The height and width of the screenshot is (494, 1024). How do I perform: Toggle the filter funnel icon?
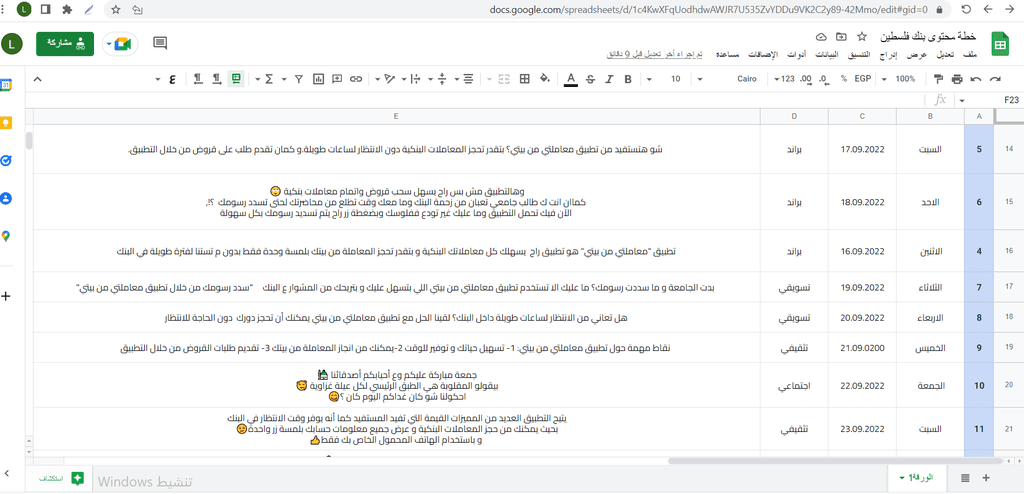298,79
